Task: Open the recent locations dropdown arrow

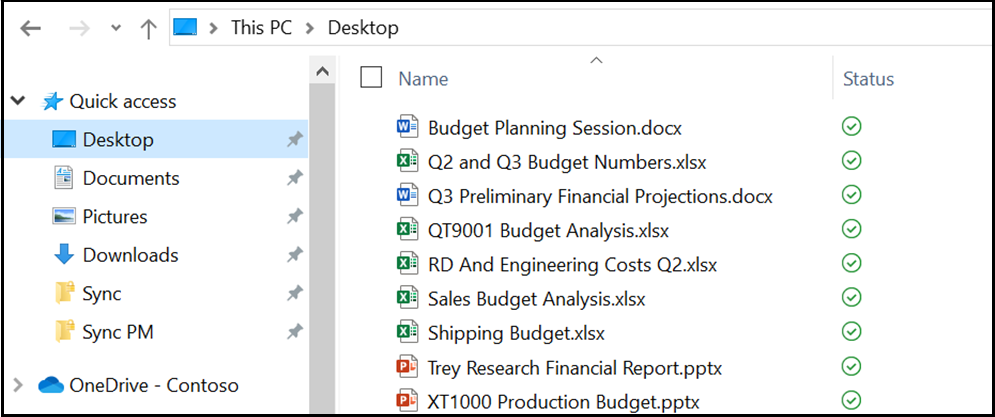Action: (x=114, y=28)
